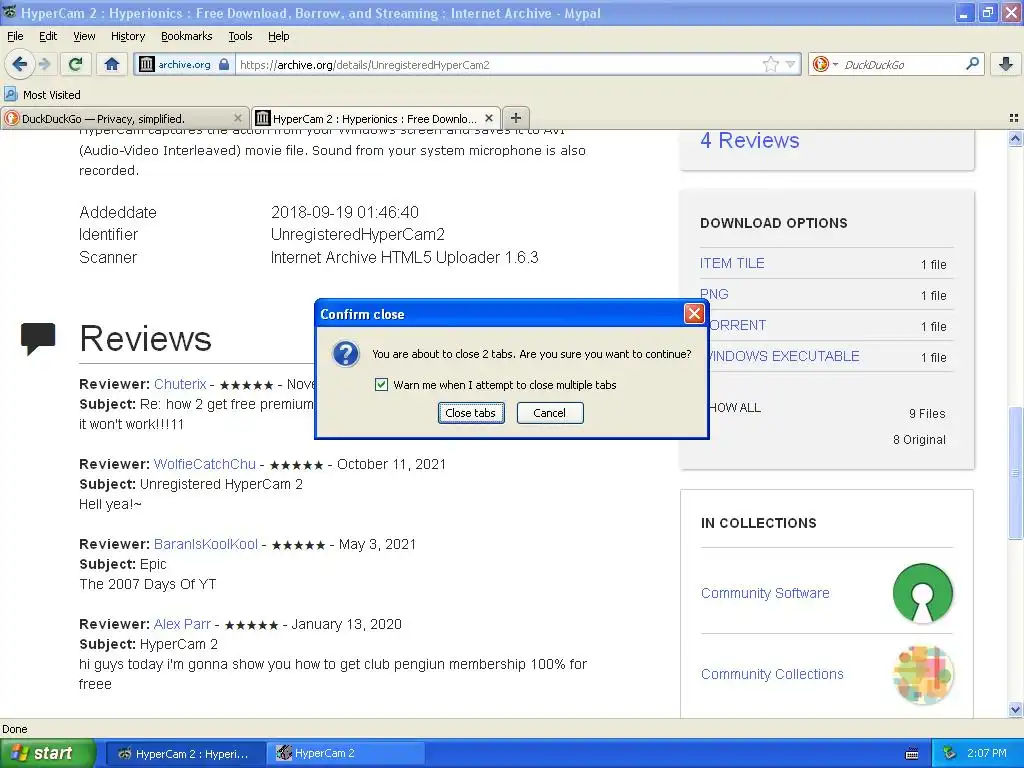Open a new tab with plus button

point(516,118)
